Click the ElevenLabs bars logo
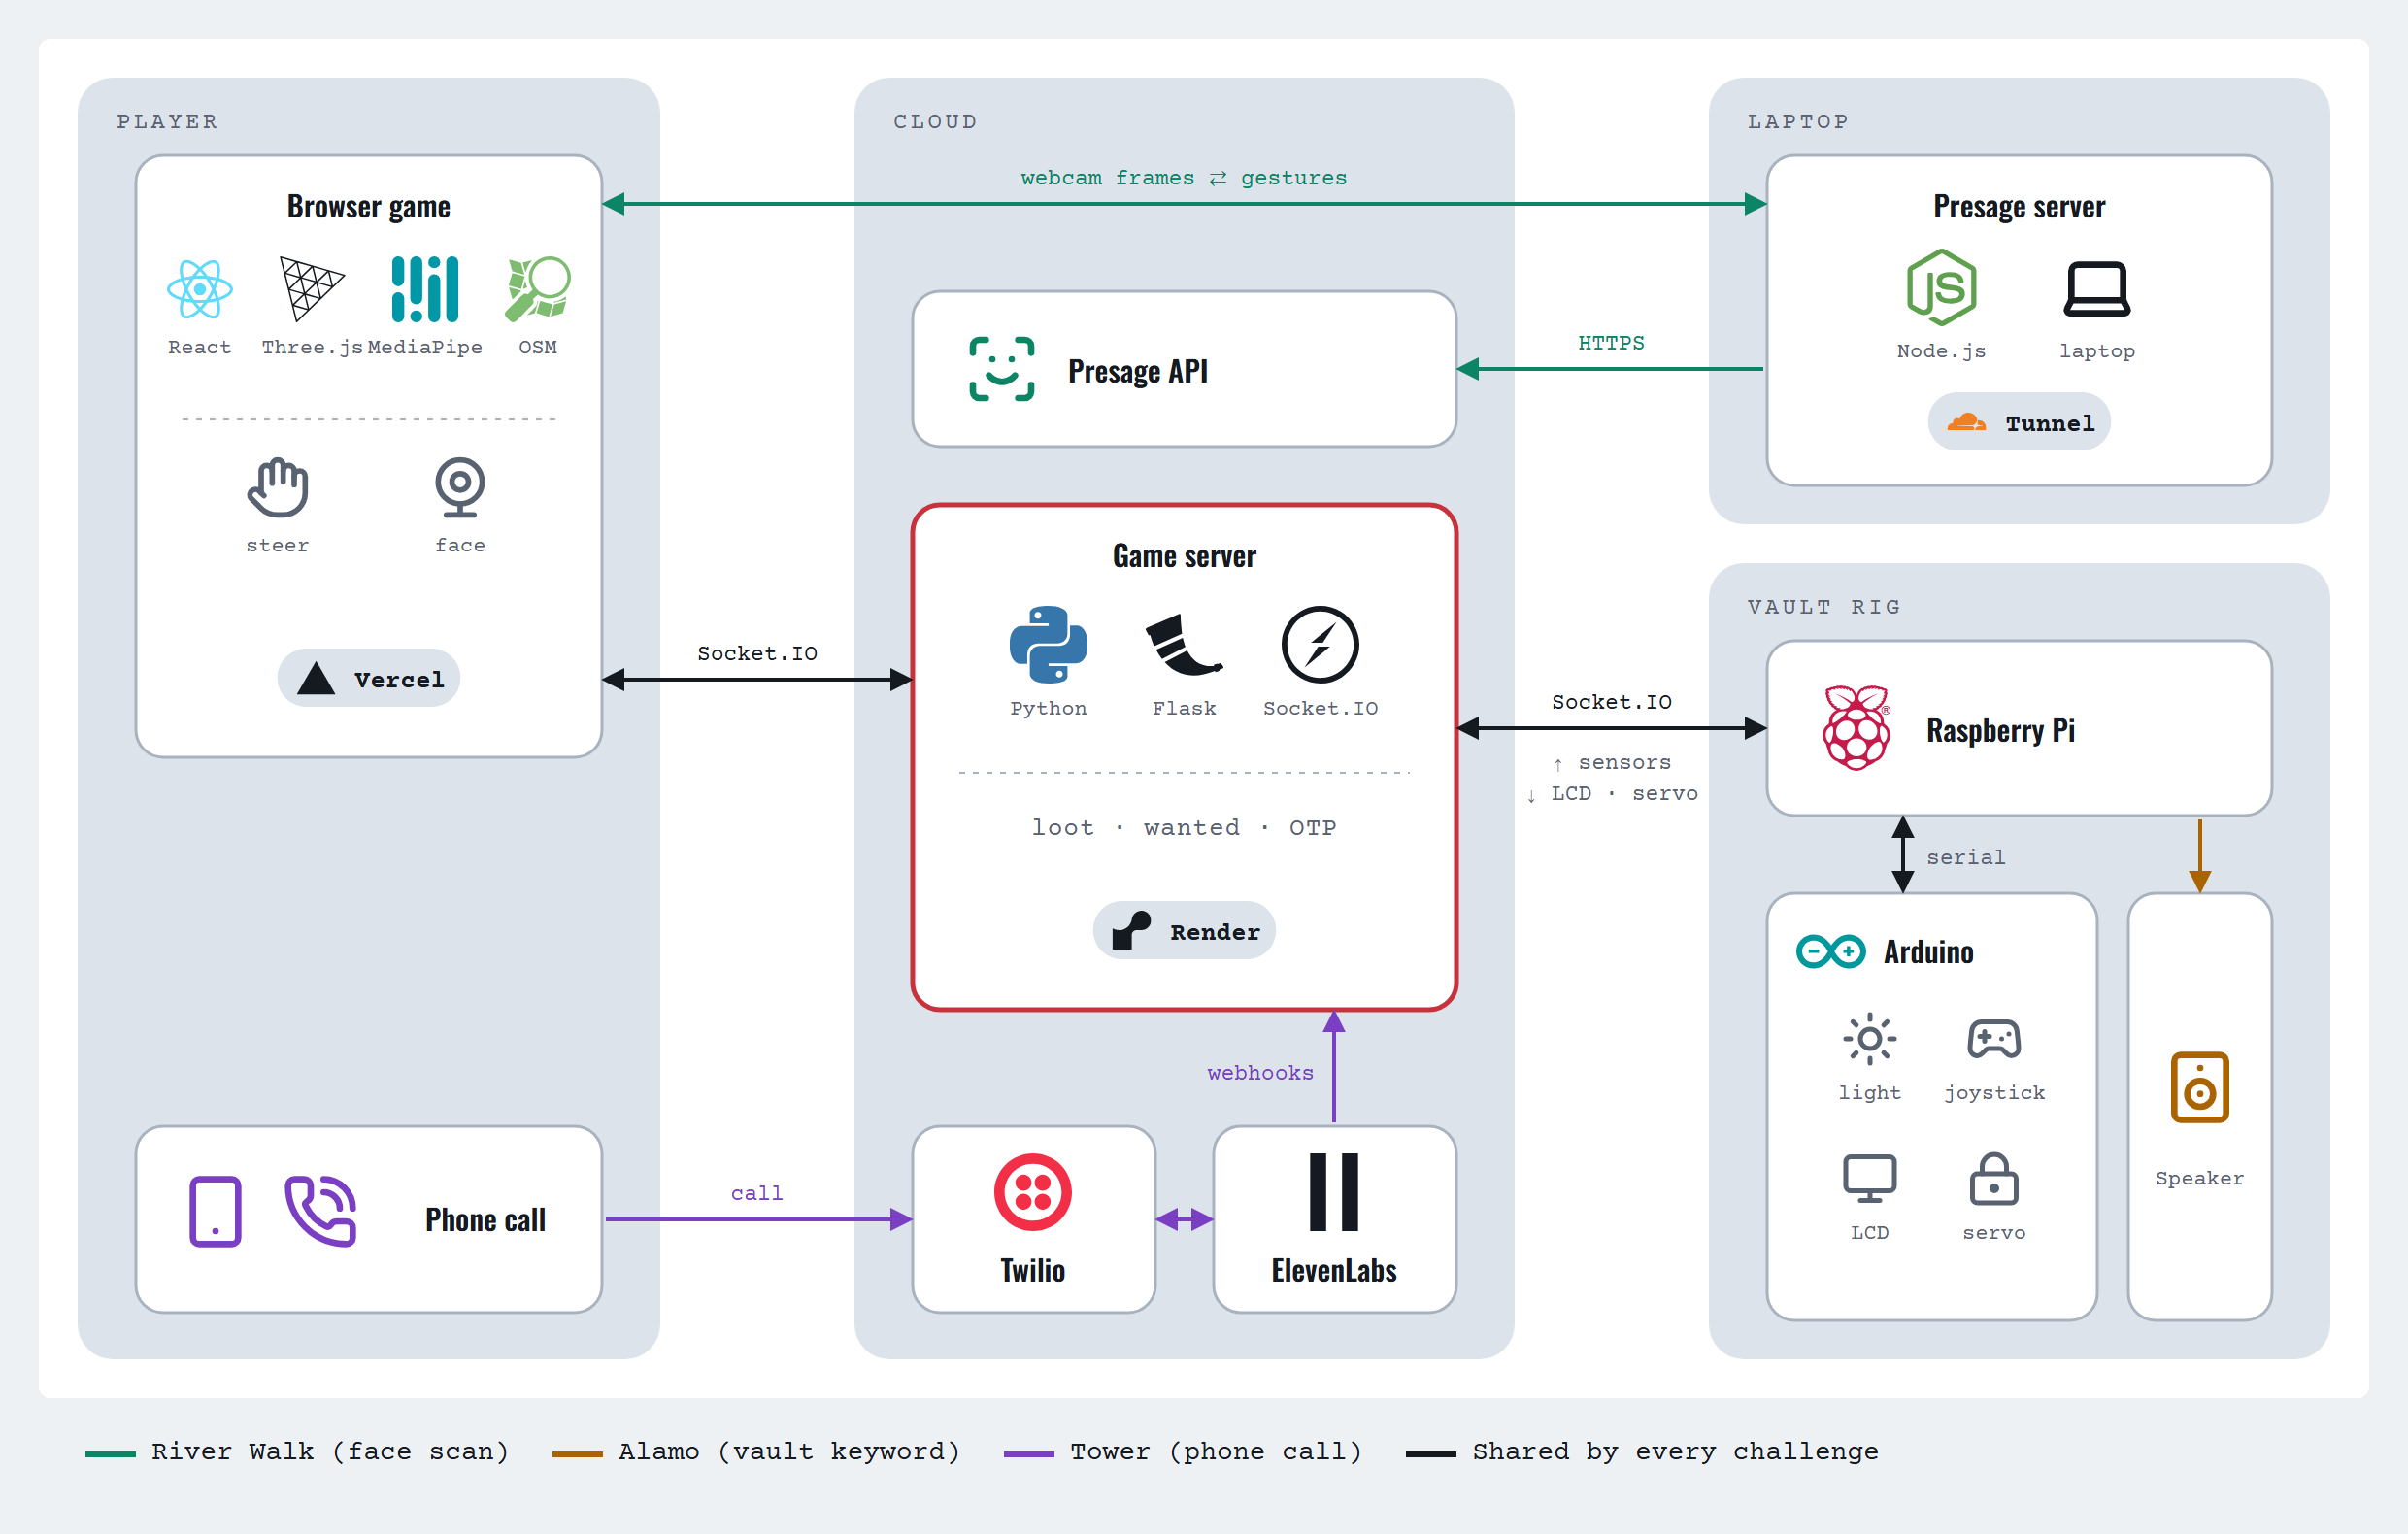Screen dimensions: 2408x1534 click(1334, 1192)
